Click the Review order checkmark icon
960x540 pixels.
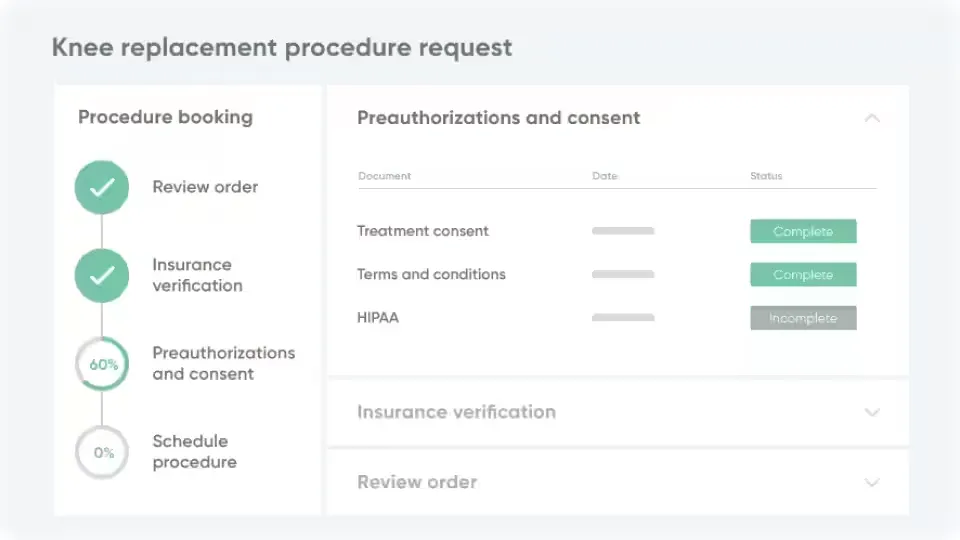[x=102, y=187]
